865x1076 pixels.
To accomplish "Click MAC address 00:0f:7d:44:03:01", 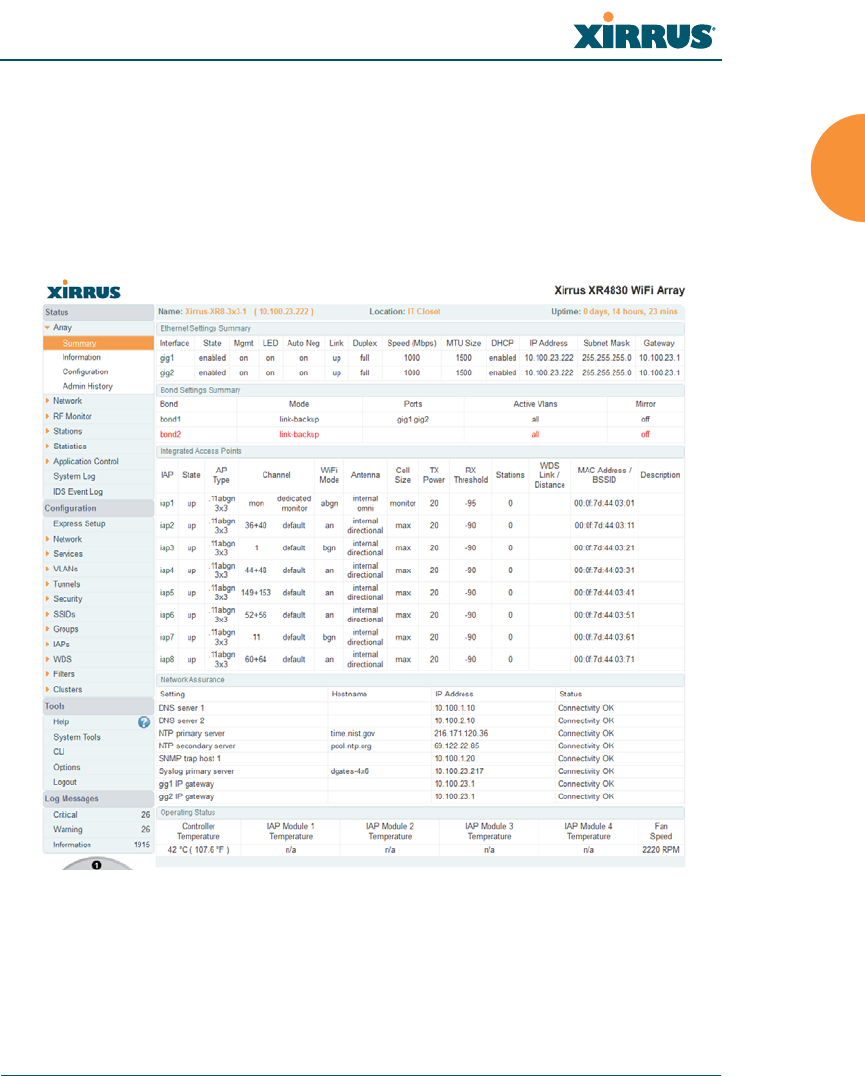I will tap(604, 503).
